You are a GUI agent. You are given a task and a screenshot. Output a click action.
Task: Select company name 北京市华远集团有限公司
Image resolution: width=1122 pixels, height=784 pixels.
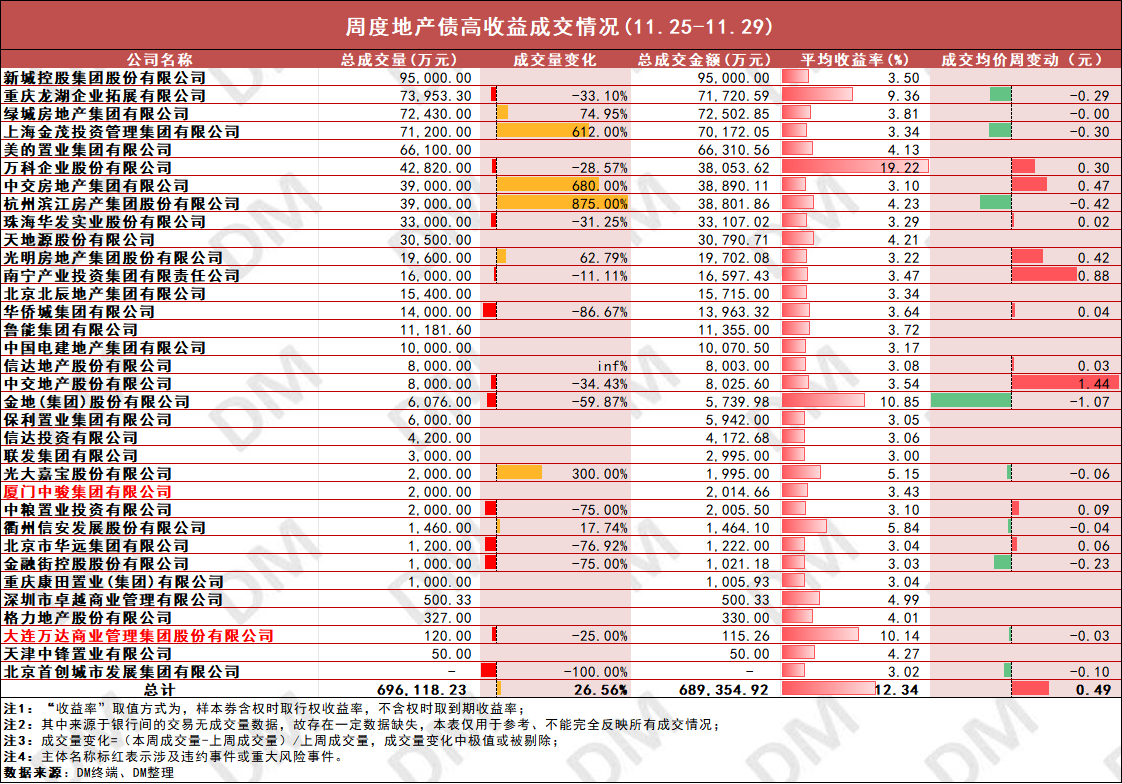(96, 545)
